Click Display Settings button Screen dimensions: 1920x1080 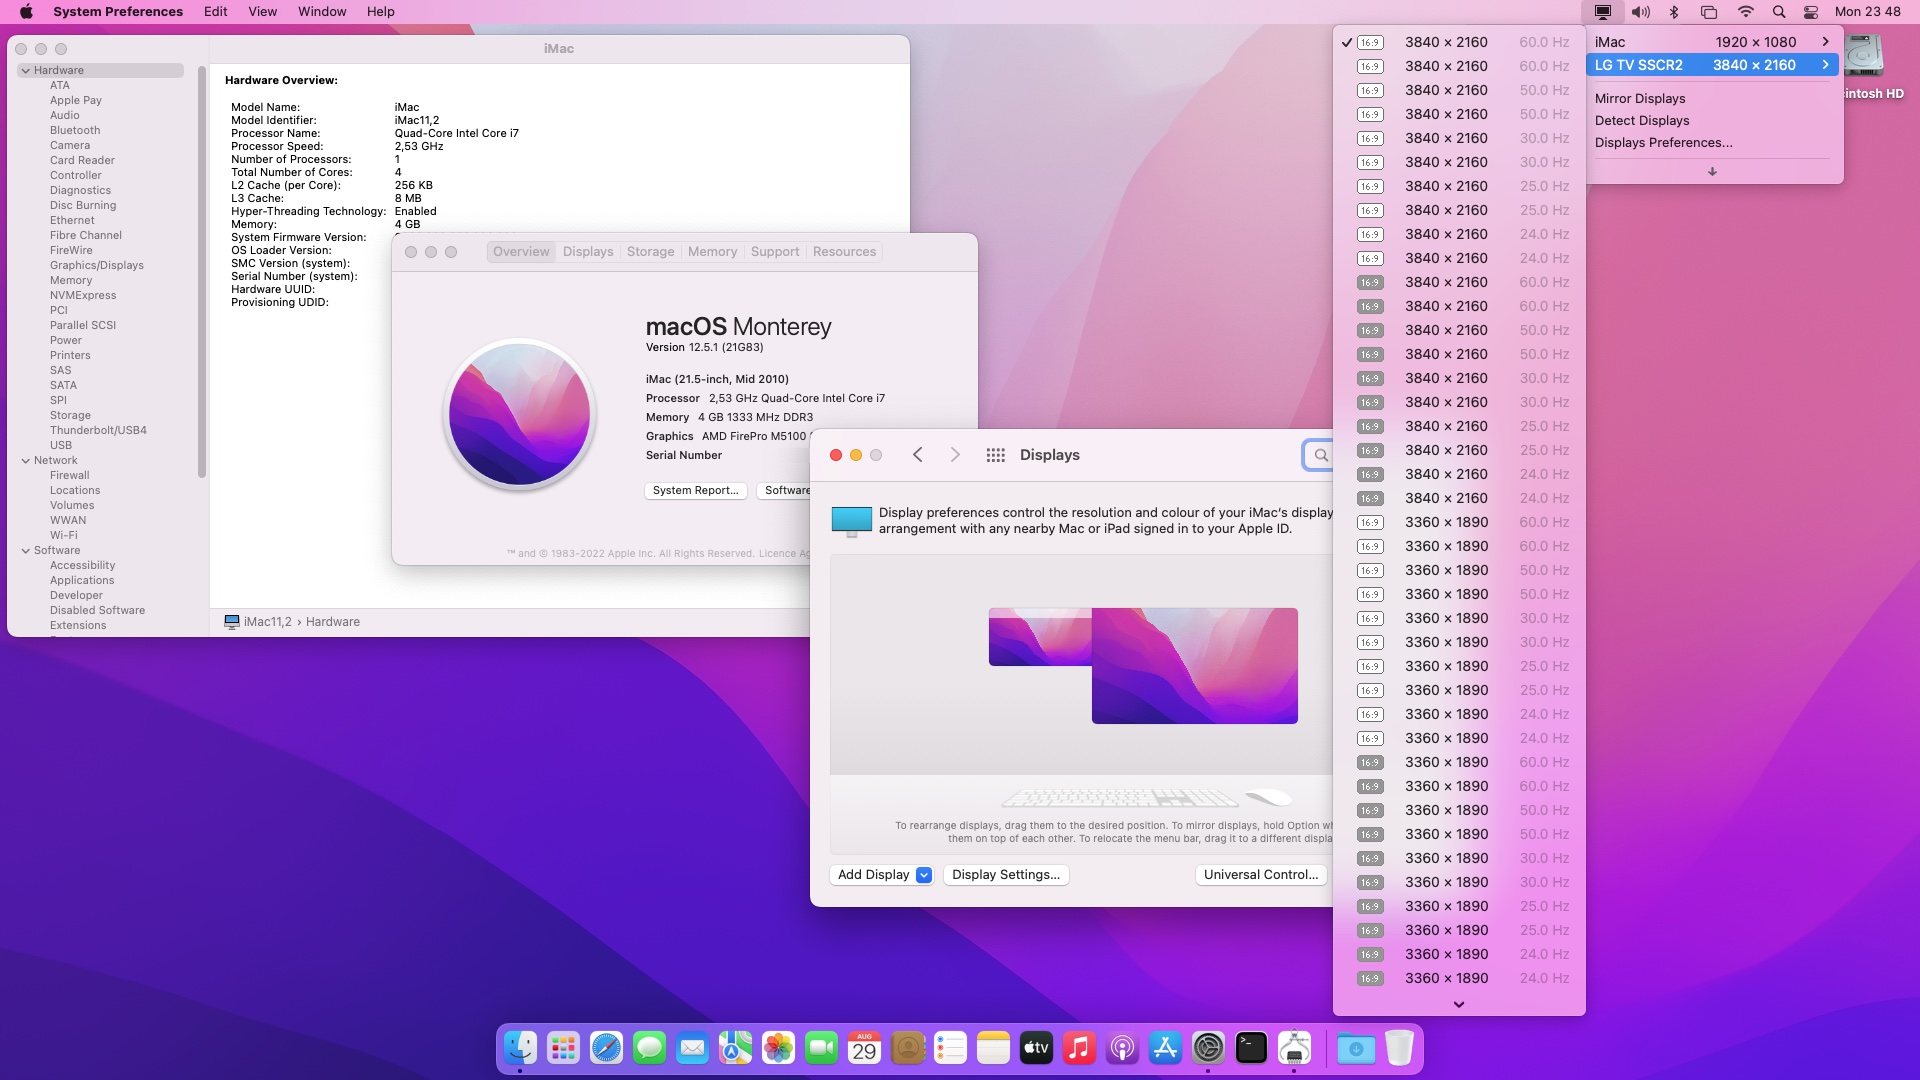click(x=1006, y=874)
